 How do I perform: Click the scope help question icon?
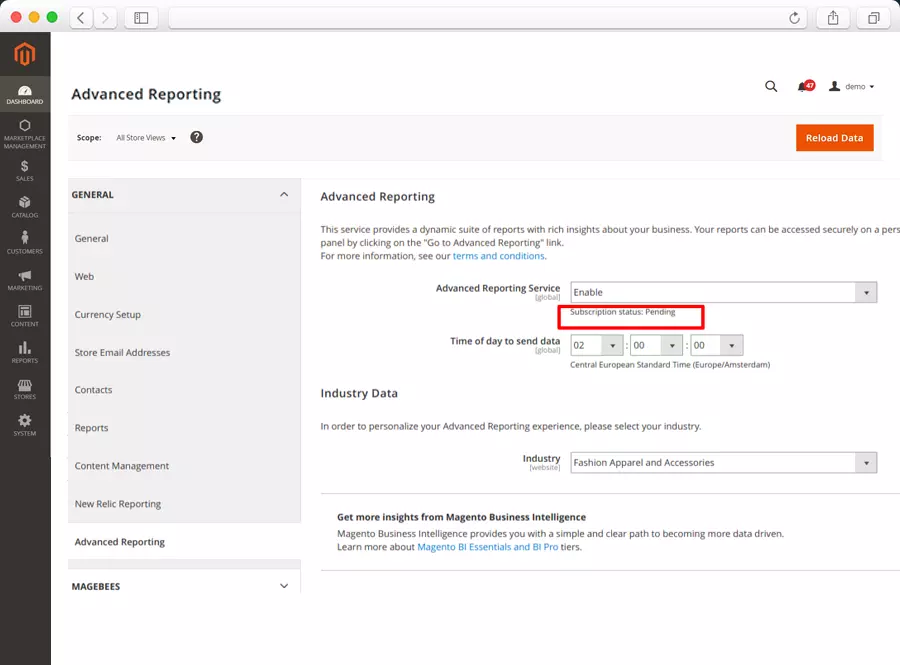[x=196, y=137]
